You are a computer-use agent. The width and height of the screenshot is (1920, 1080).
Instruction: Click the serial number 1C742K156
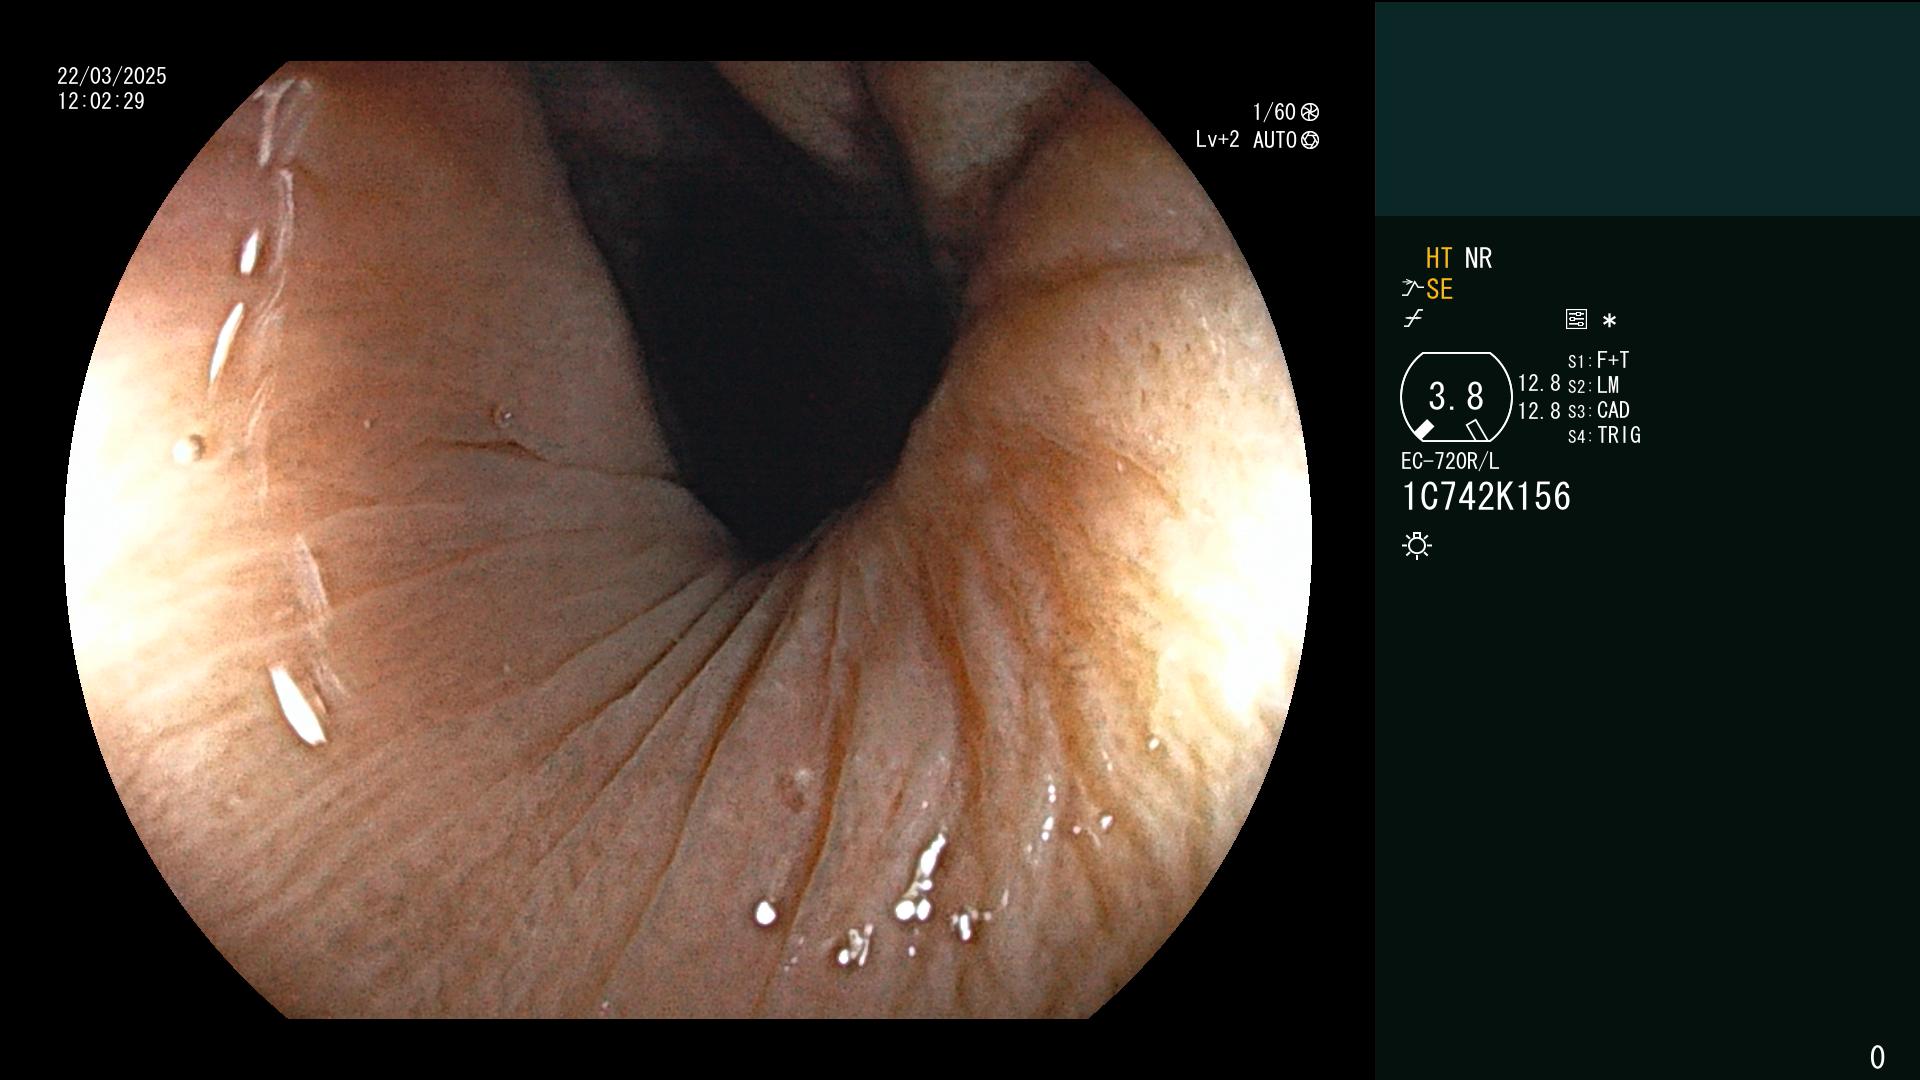1486,496
